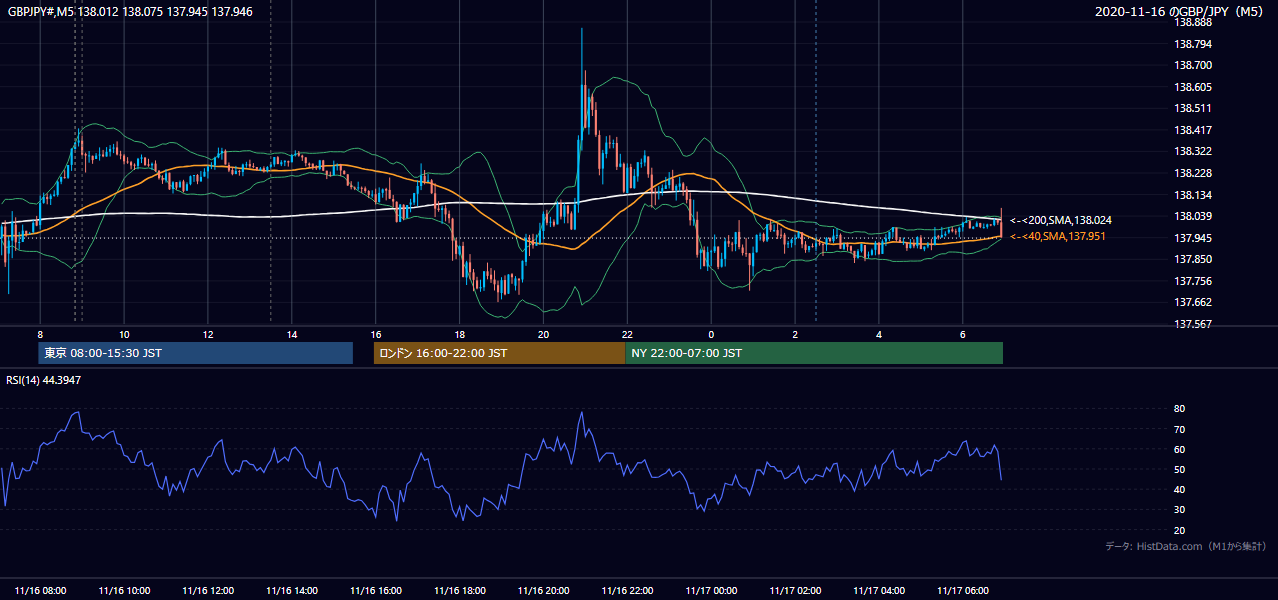Click price axis value 138.511
The image size is (1278, 600).
pyautogui.click(x=1193, y=108)
